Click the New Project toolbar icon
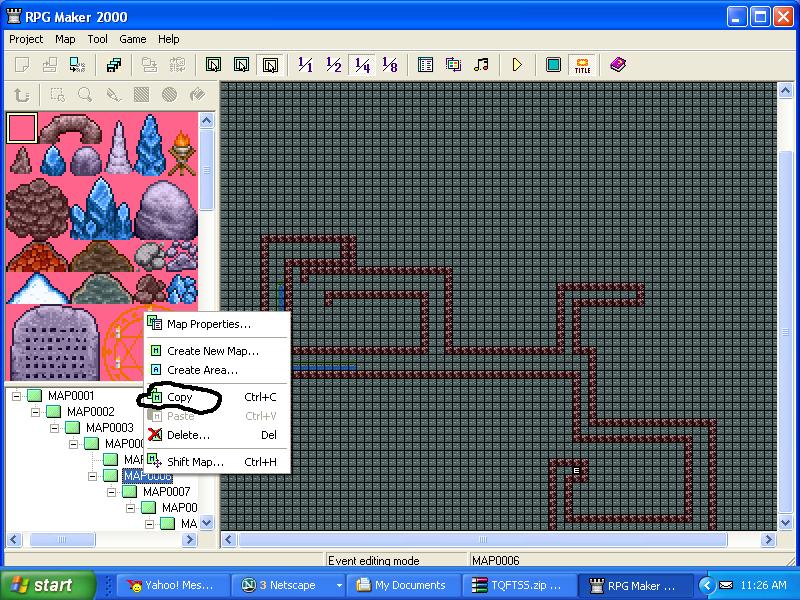Viewport: 800px width, 600px height. click(x=22, y=65)
